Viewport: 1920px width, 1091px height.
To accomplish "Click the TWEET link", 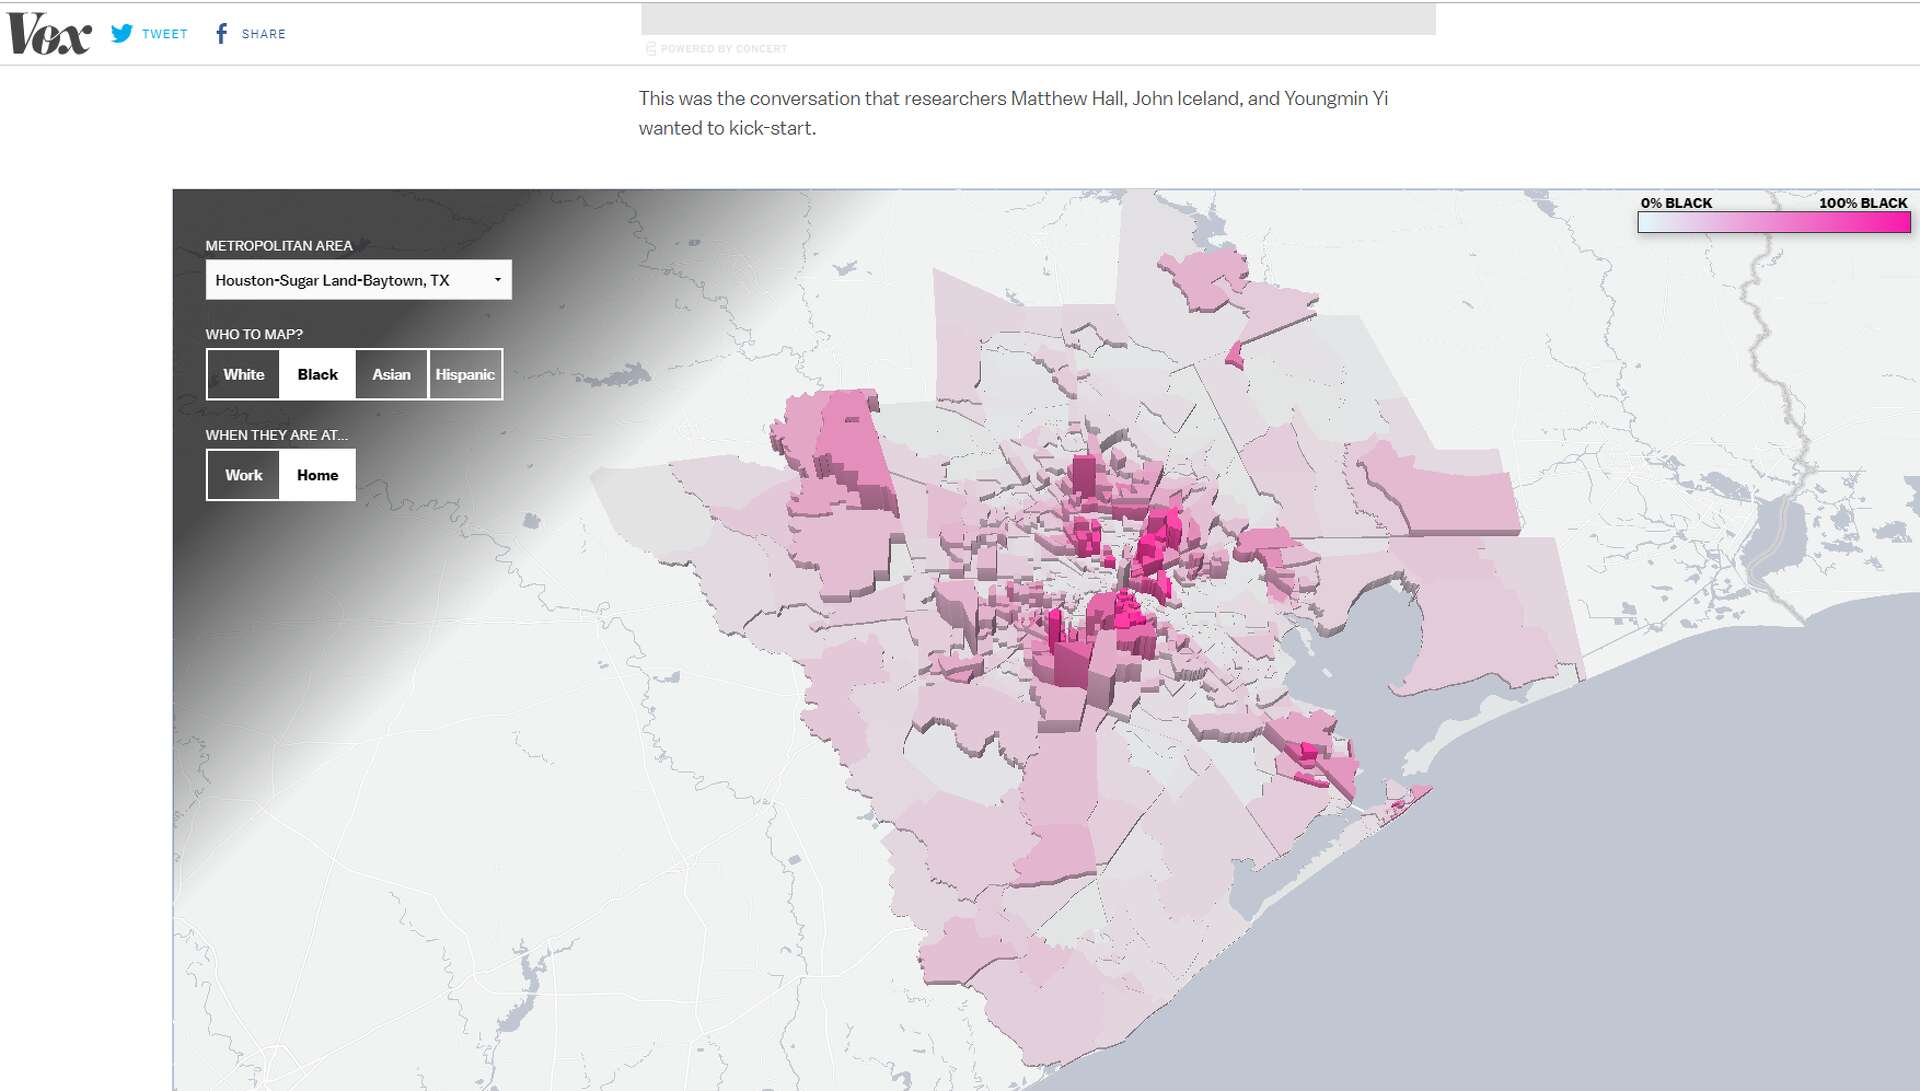I will point(164,33).
